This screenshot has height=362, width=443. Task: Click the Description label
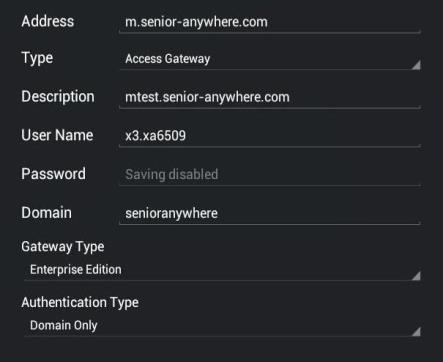pos(58,97)
